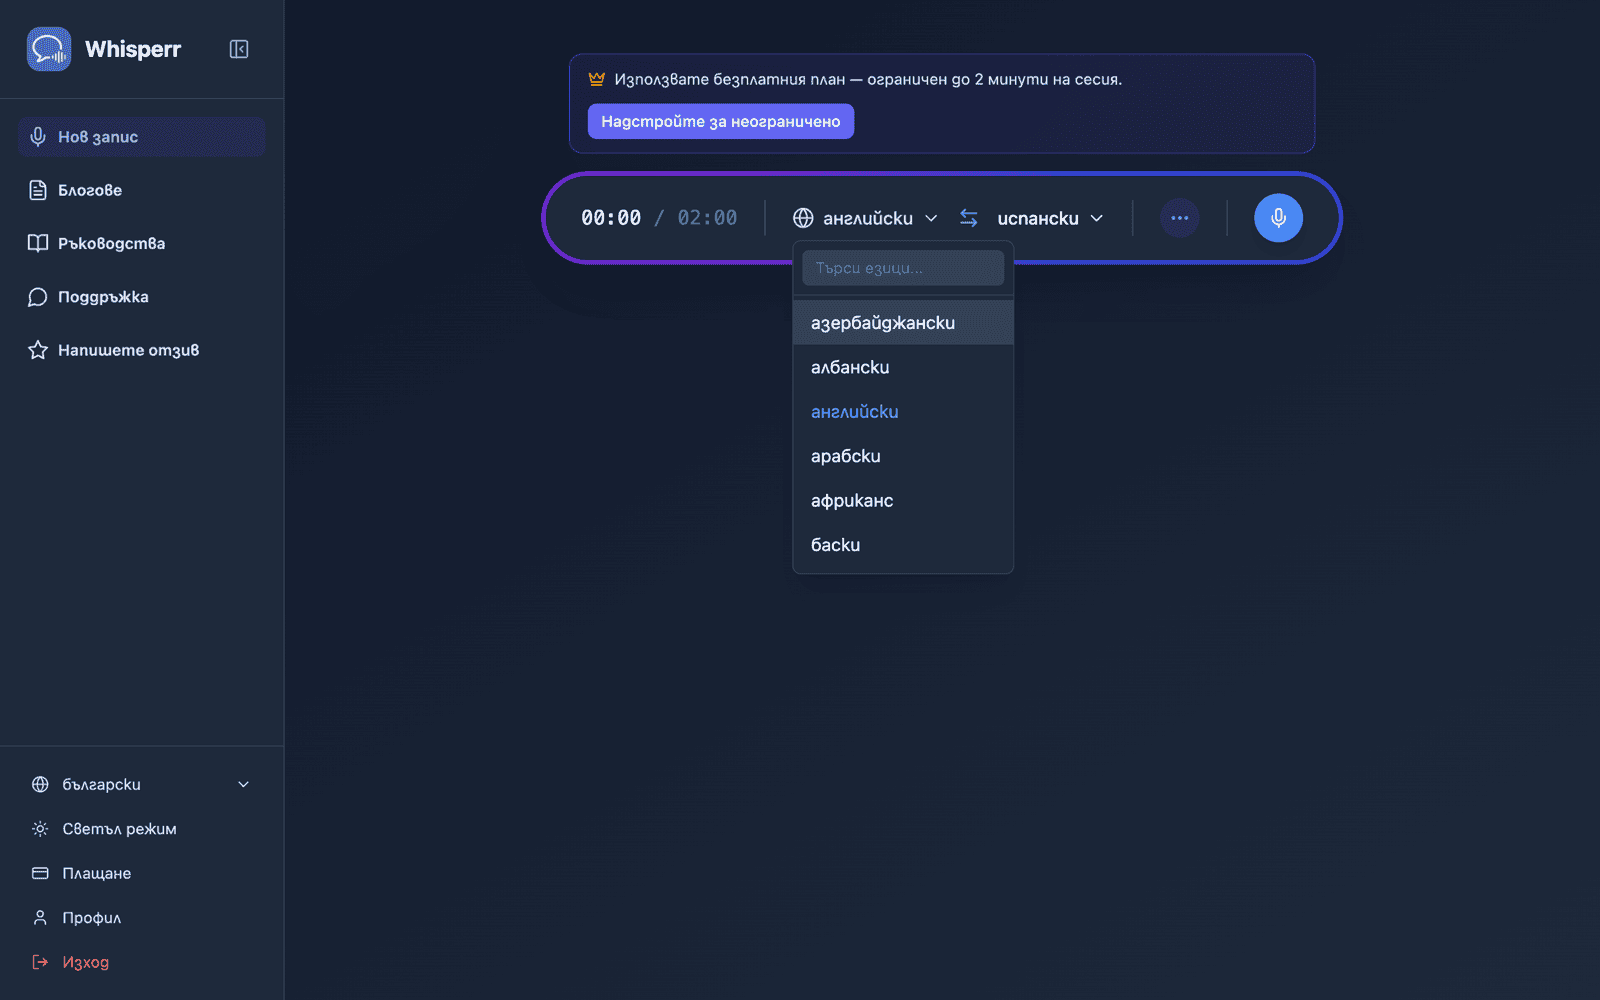Click the Whisperr brand name
Image resolution: width=1600 pixels, height=1000 pixels.
pyautogui.click(x=133, y=49)
